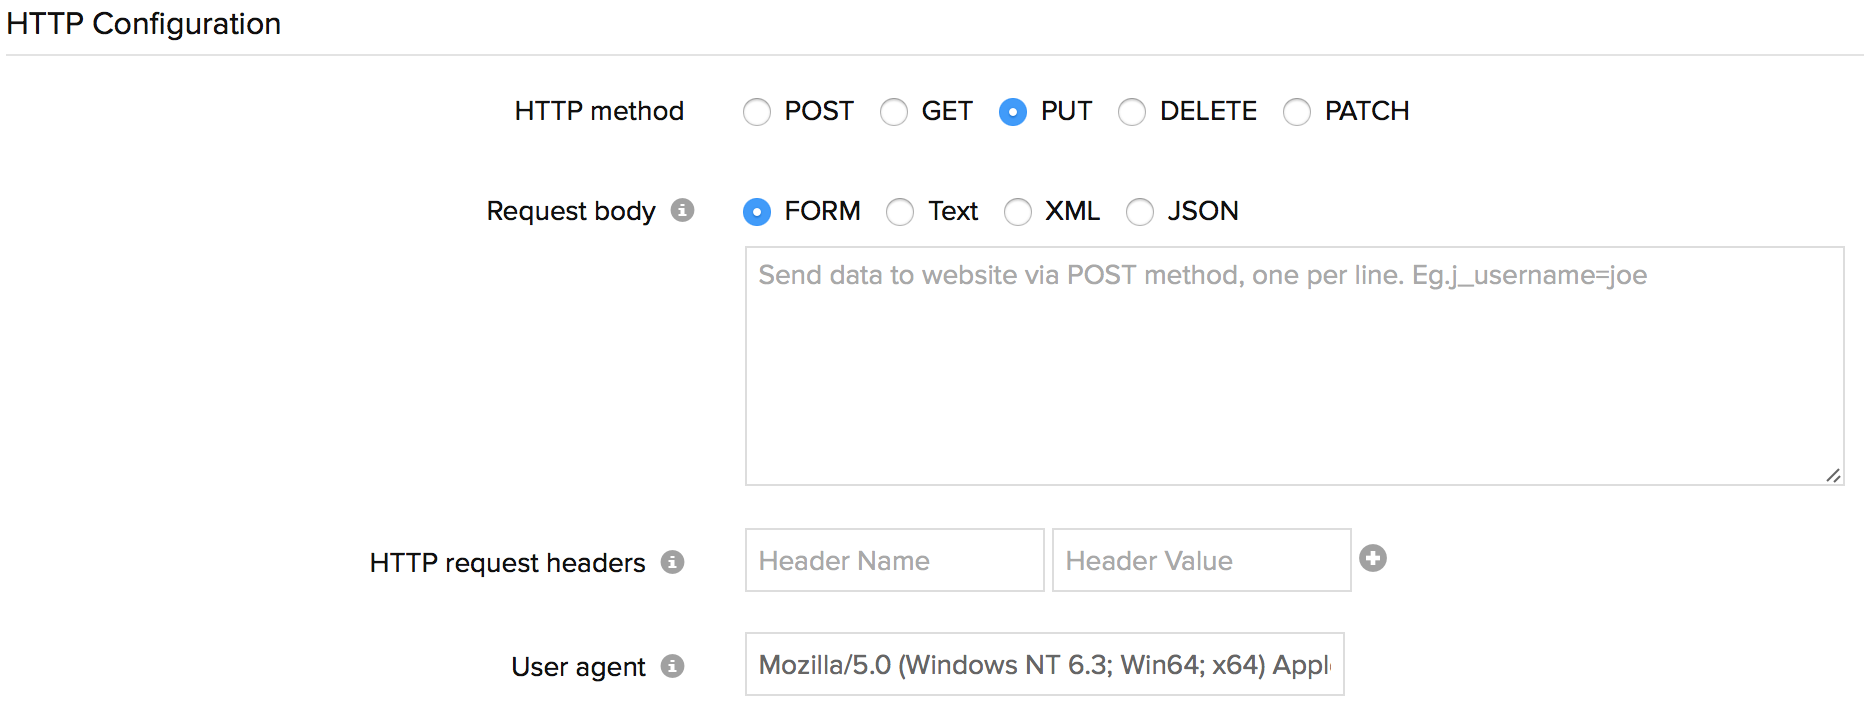Click the HTTP Configuration section heading
Viewport: 1864px width, 710px height.
pos(144,24)
